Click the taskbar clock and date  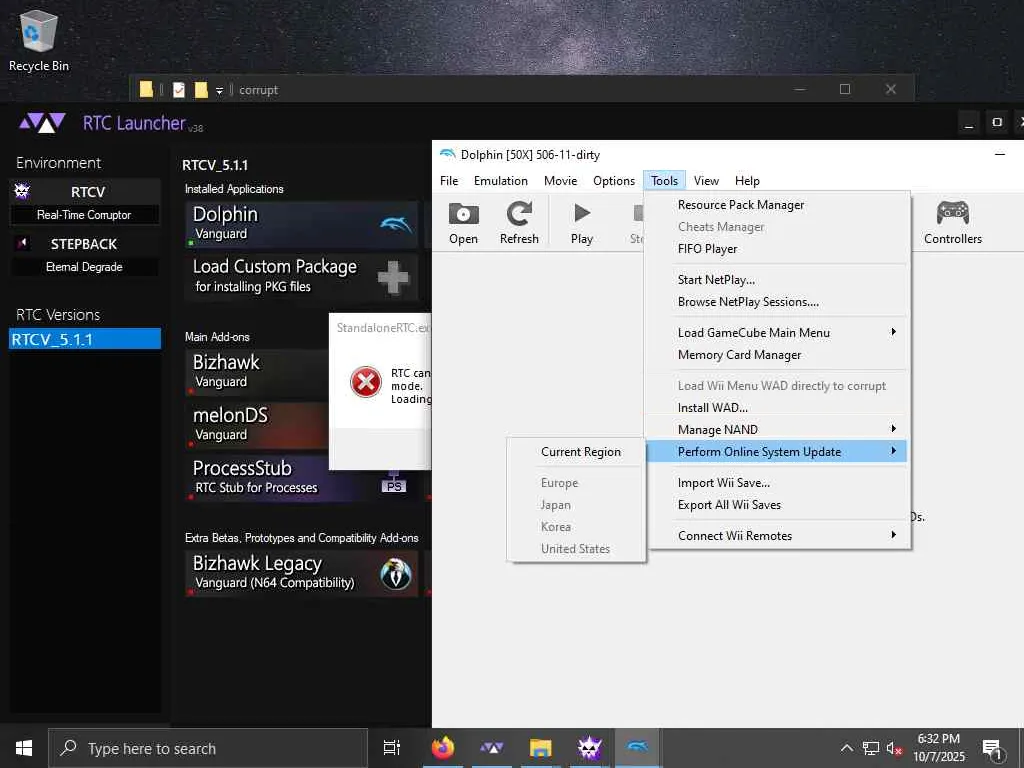tap(938, 748)
